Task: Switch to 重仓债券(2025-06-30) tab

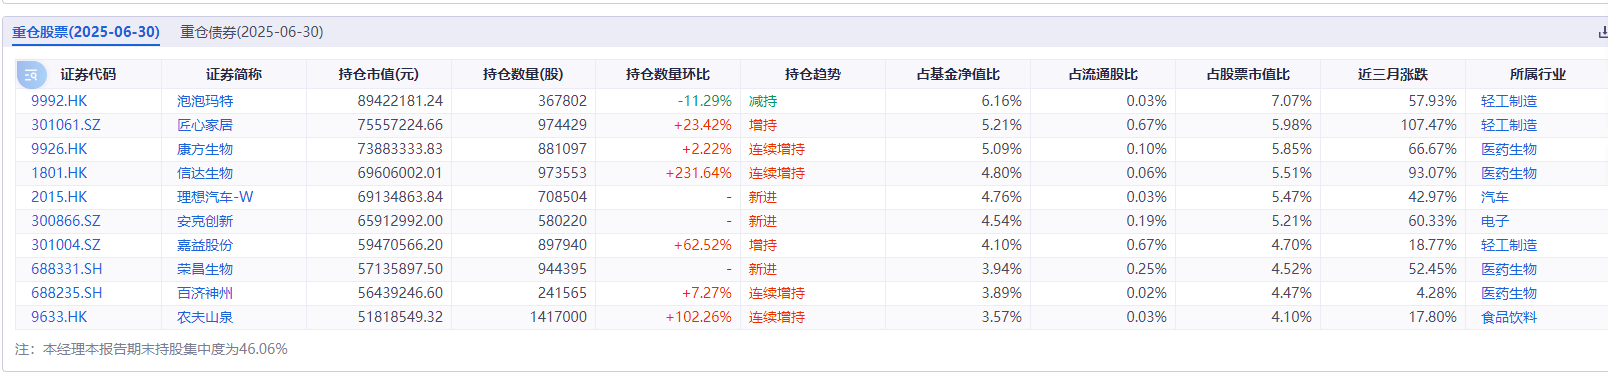Action: tap(252, 32)
